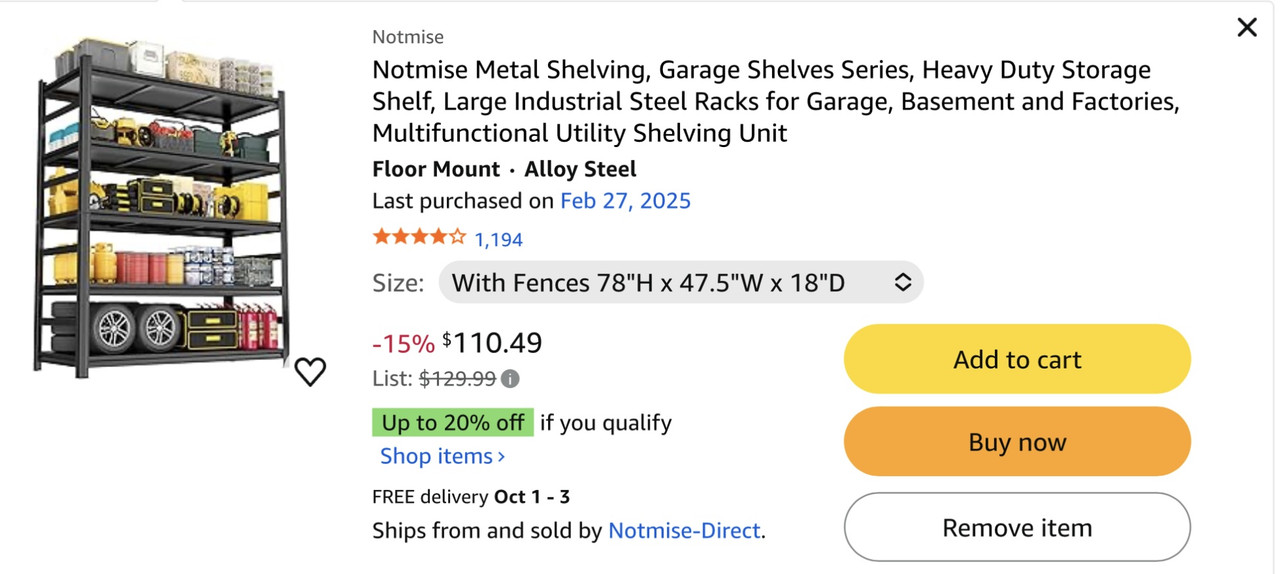The height and width of the screenshot is (574, 1280).
Task: Visit the Notmise-Direct seller link
Action: [x=684, y=530]
